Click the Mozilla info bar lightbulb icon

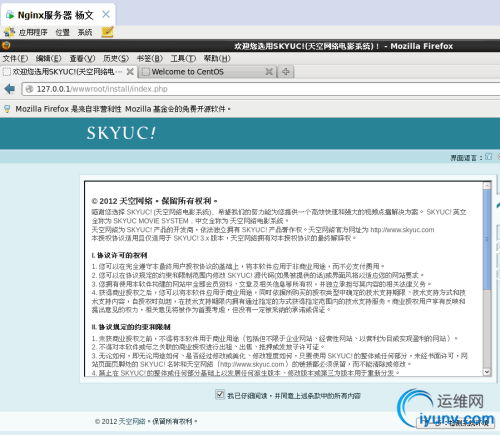pyautogui.click(x=7, y=109)
